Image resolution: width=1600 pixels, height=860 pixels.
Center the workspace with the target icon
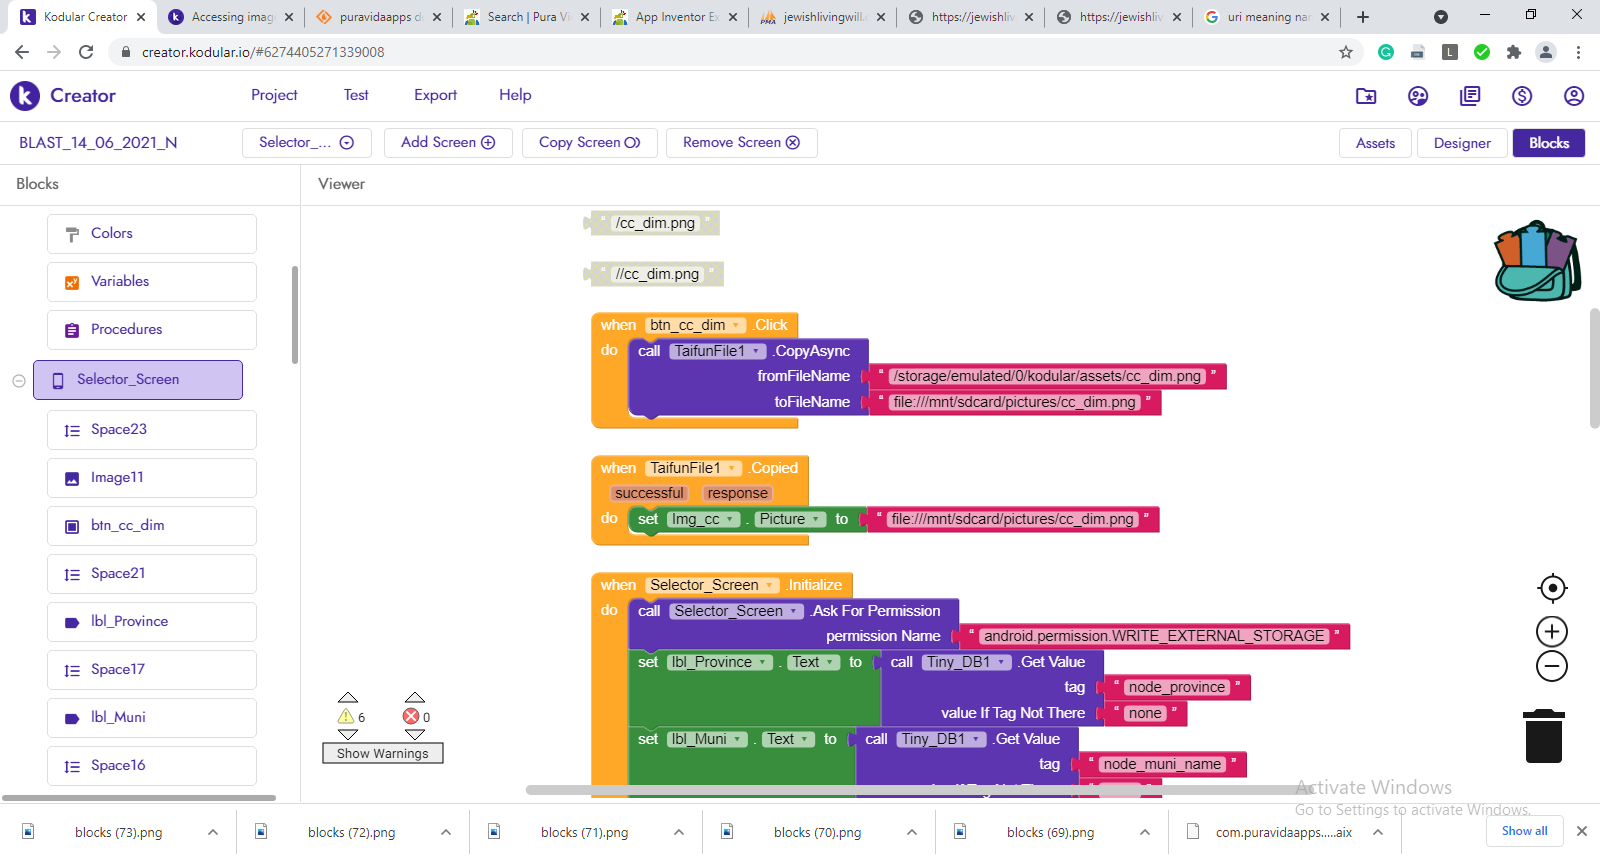[x=1552, y=588]
